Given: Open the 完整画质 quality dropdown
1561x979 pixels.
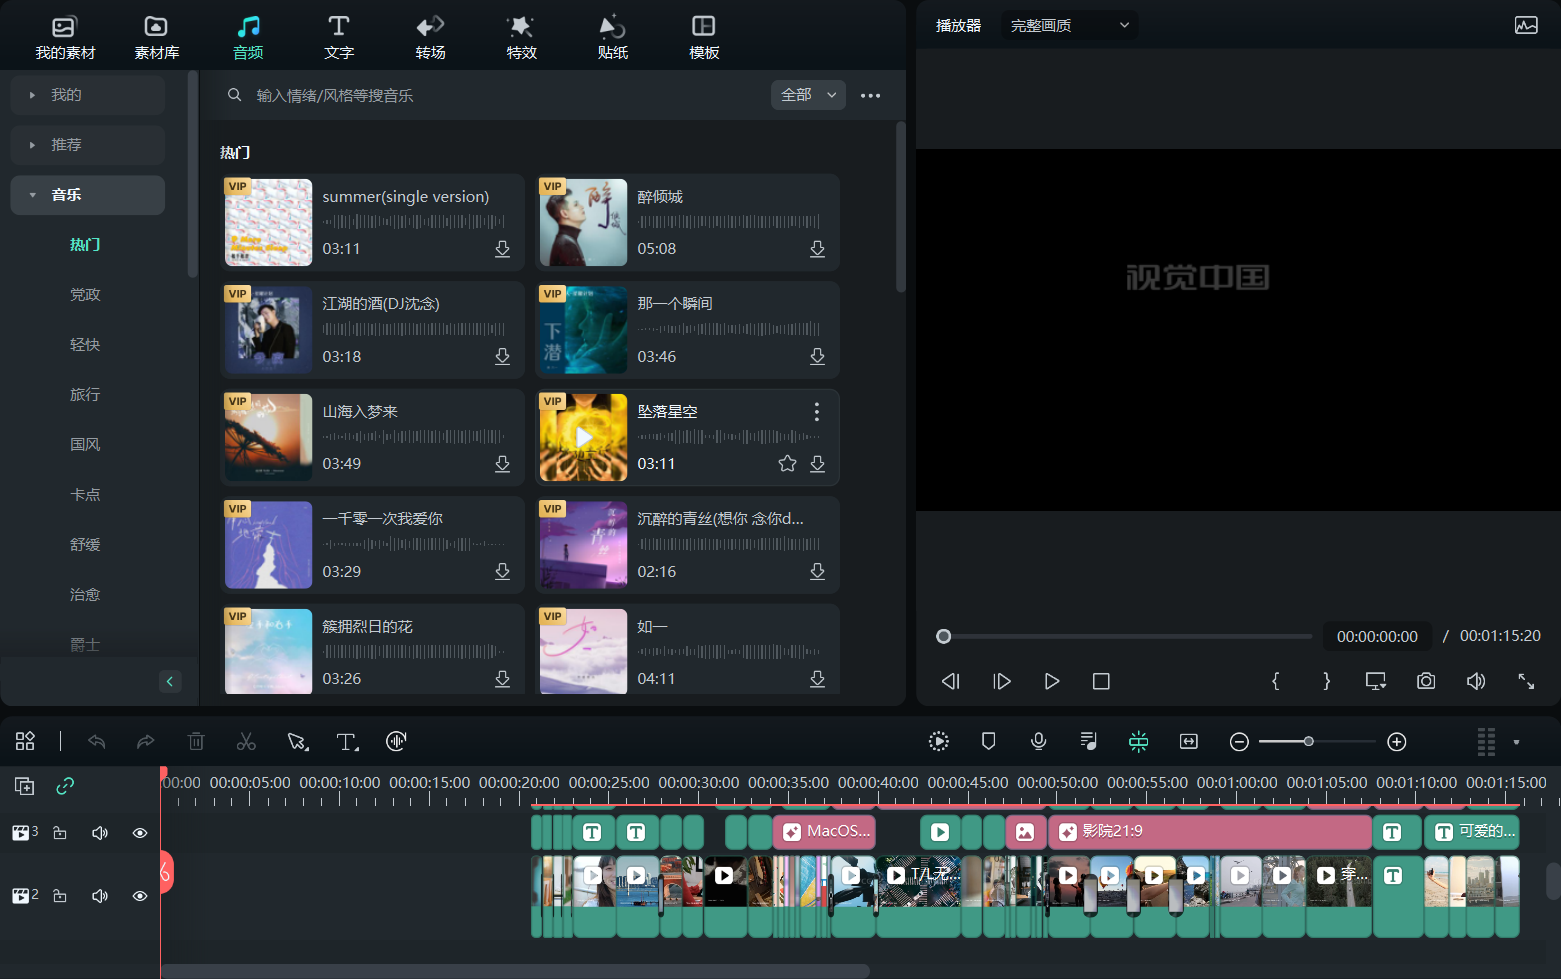Looking at the screenshot, I should click(x=1069, y=25).
